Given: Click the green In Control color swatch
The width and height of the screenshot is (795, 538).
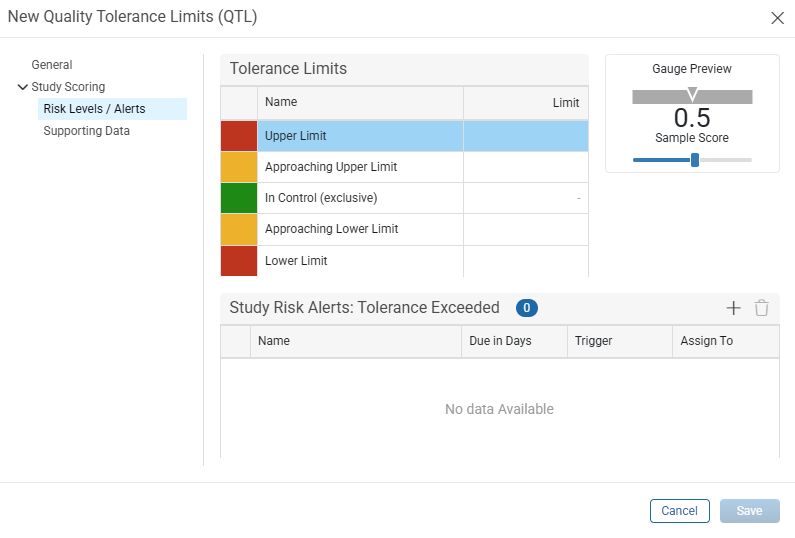Looking at the screenshot, I should coord(239,198).
